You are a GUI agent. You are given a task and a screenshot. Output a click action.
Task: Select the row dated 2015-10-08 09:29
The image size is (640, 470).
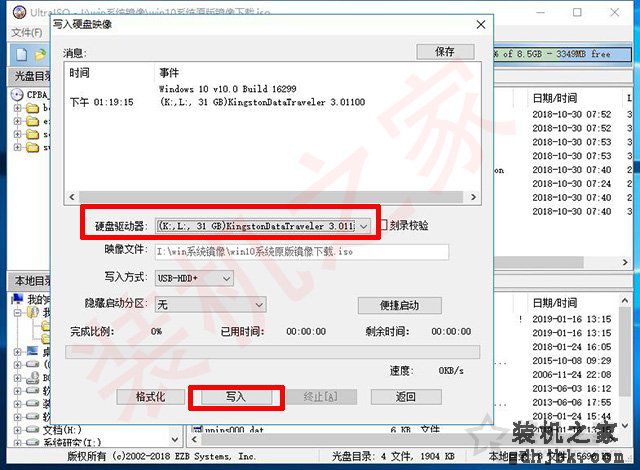click(x=571, y=361)
